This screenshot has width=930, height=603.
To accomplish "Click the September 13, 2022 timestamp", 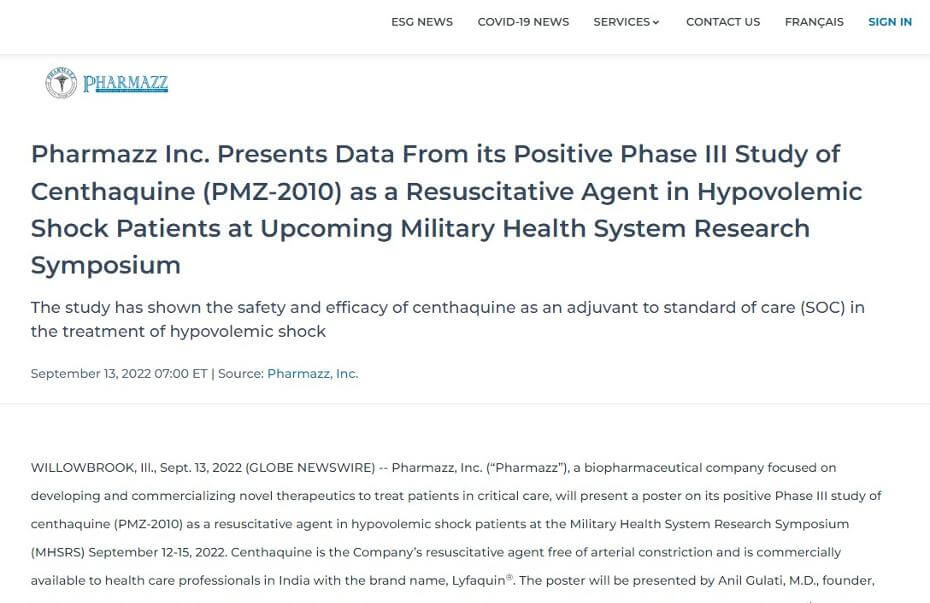I will (119, 374).
